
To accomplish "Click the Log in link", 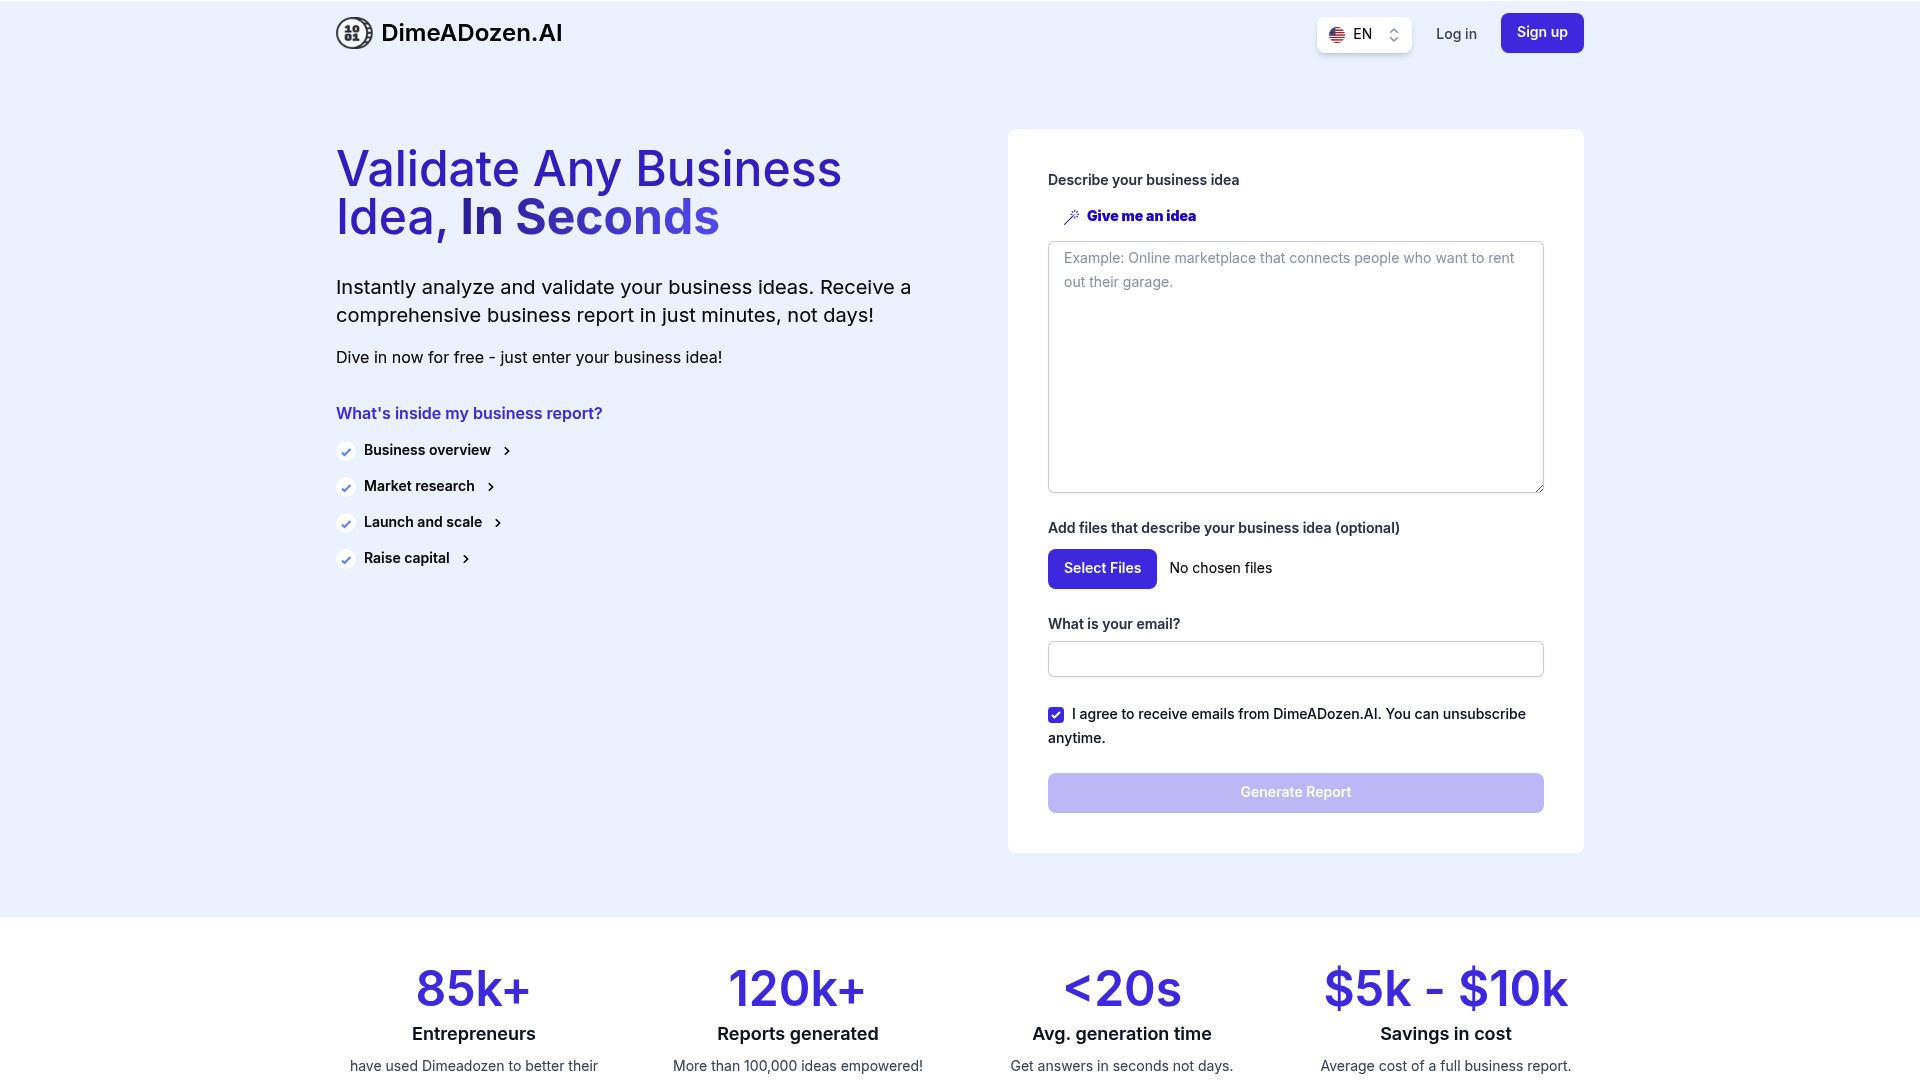I will coord(1456,34).
